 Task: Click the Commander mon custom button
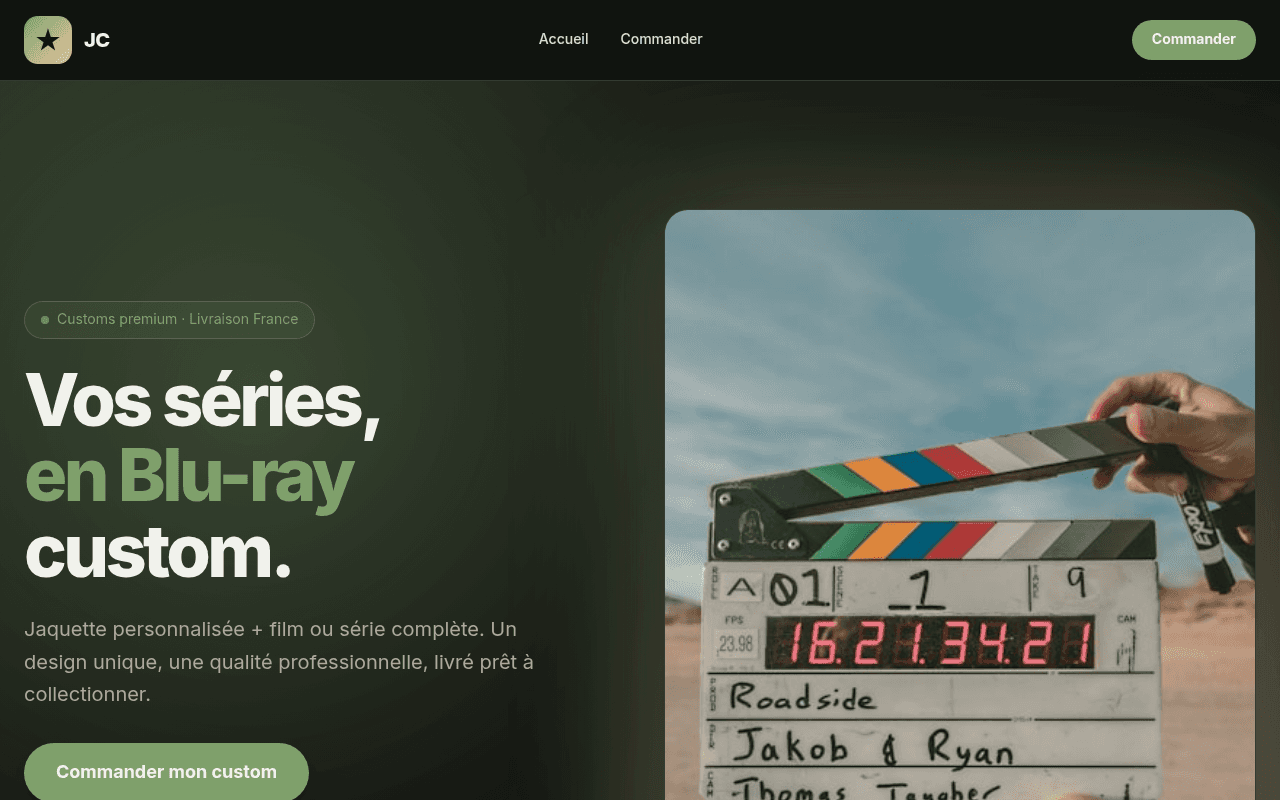tap(166, 772)
